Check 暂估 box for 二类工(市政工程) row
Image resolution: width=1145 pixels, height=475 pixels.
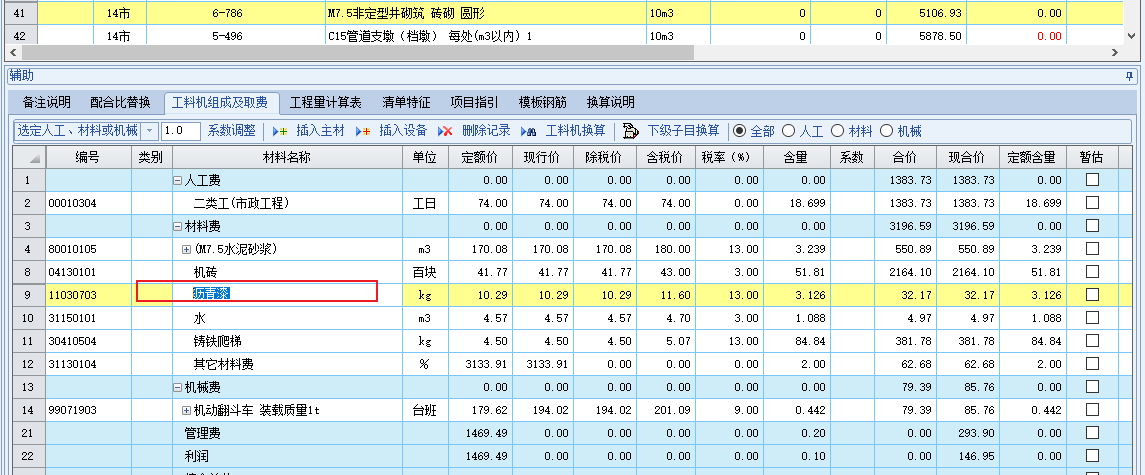click(1092, 202)
